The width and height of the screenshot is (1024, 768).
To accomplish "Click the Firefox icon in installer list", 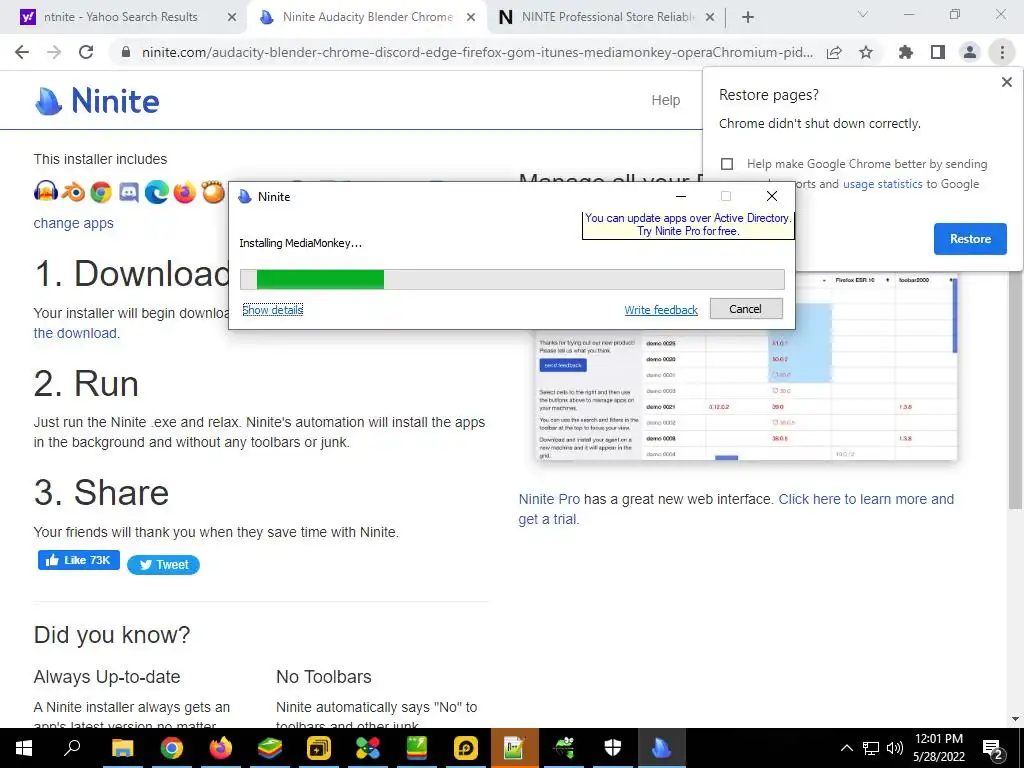I will pyautogui.click(x=185, y=192).
